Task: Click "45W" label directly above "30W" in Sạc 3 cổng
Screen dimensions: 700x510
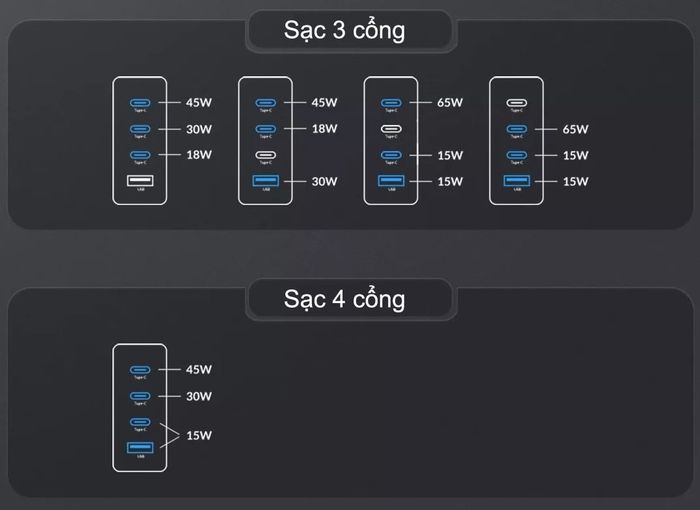Action: [199, 103]
